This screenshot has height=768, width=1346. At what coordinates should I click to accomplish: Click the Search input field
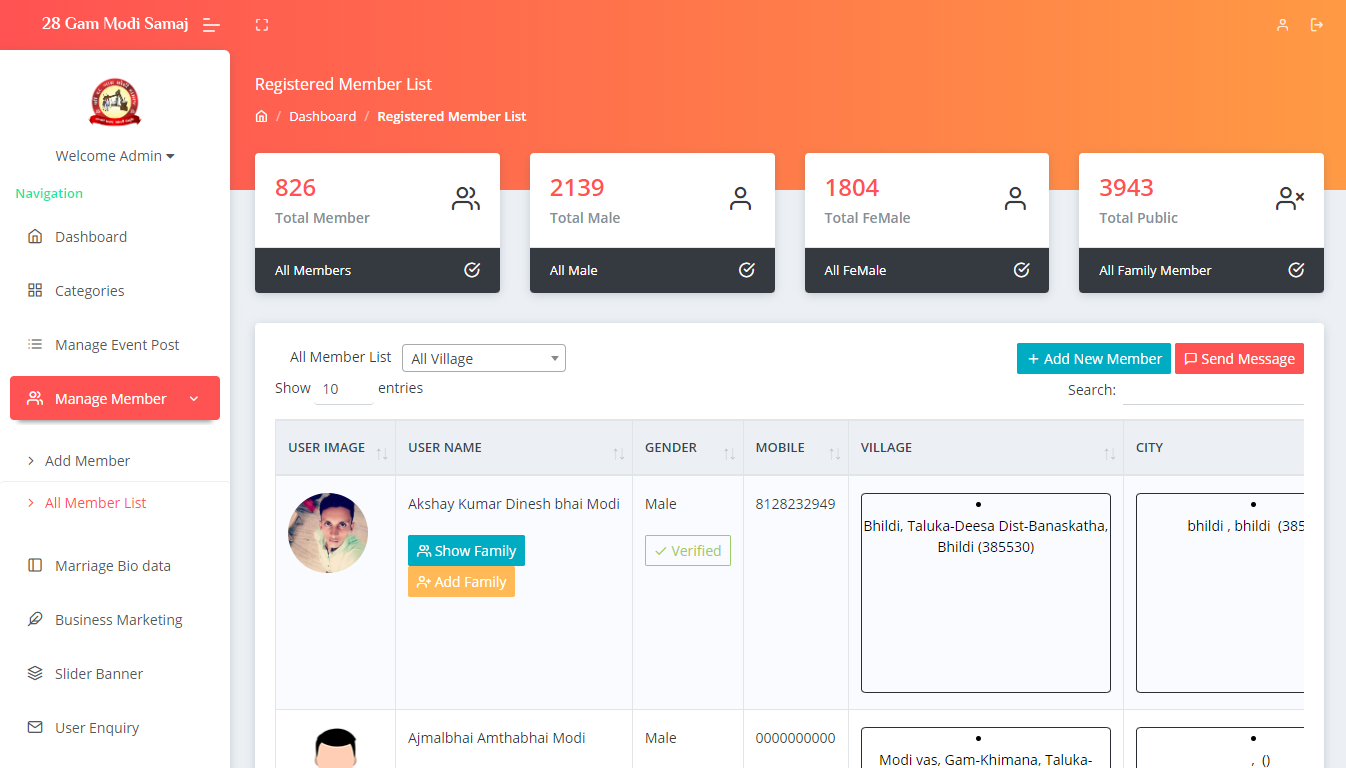(x=1213, y=391)
